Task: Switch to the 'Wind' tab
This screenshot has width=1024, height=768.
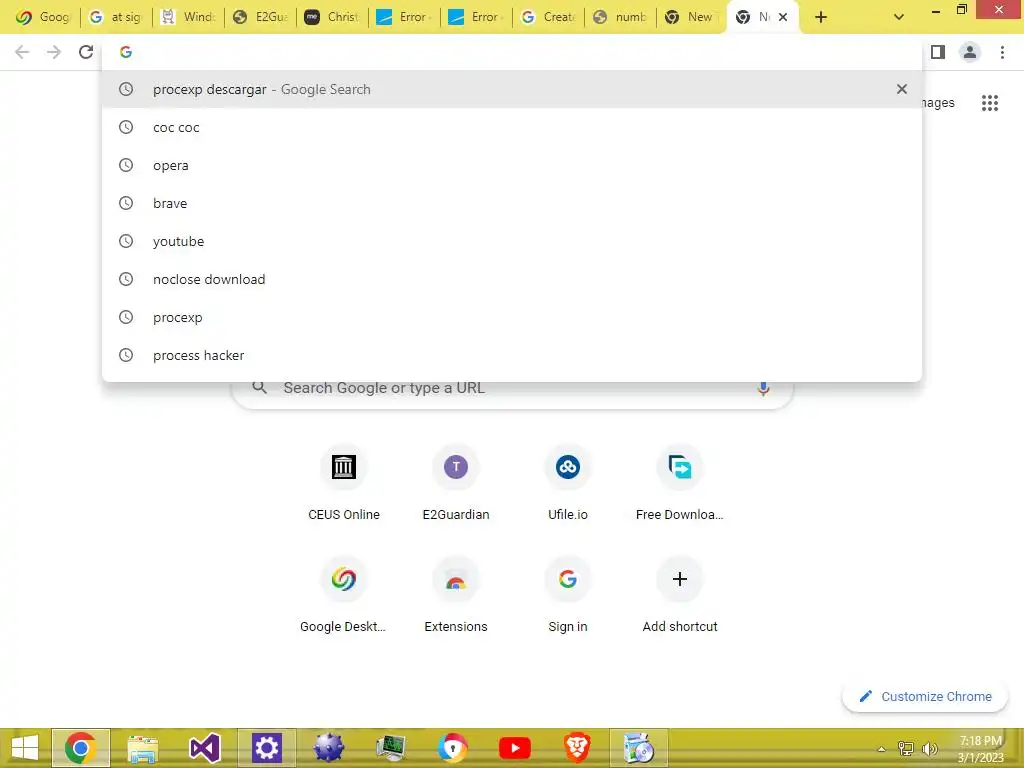Action: click(189, 17)
